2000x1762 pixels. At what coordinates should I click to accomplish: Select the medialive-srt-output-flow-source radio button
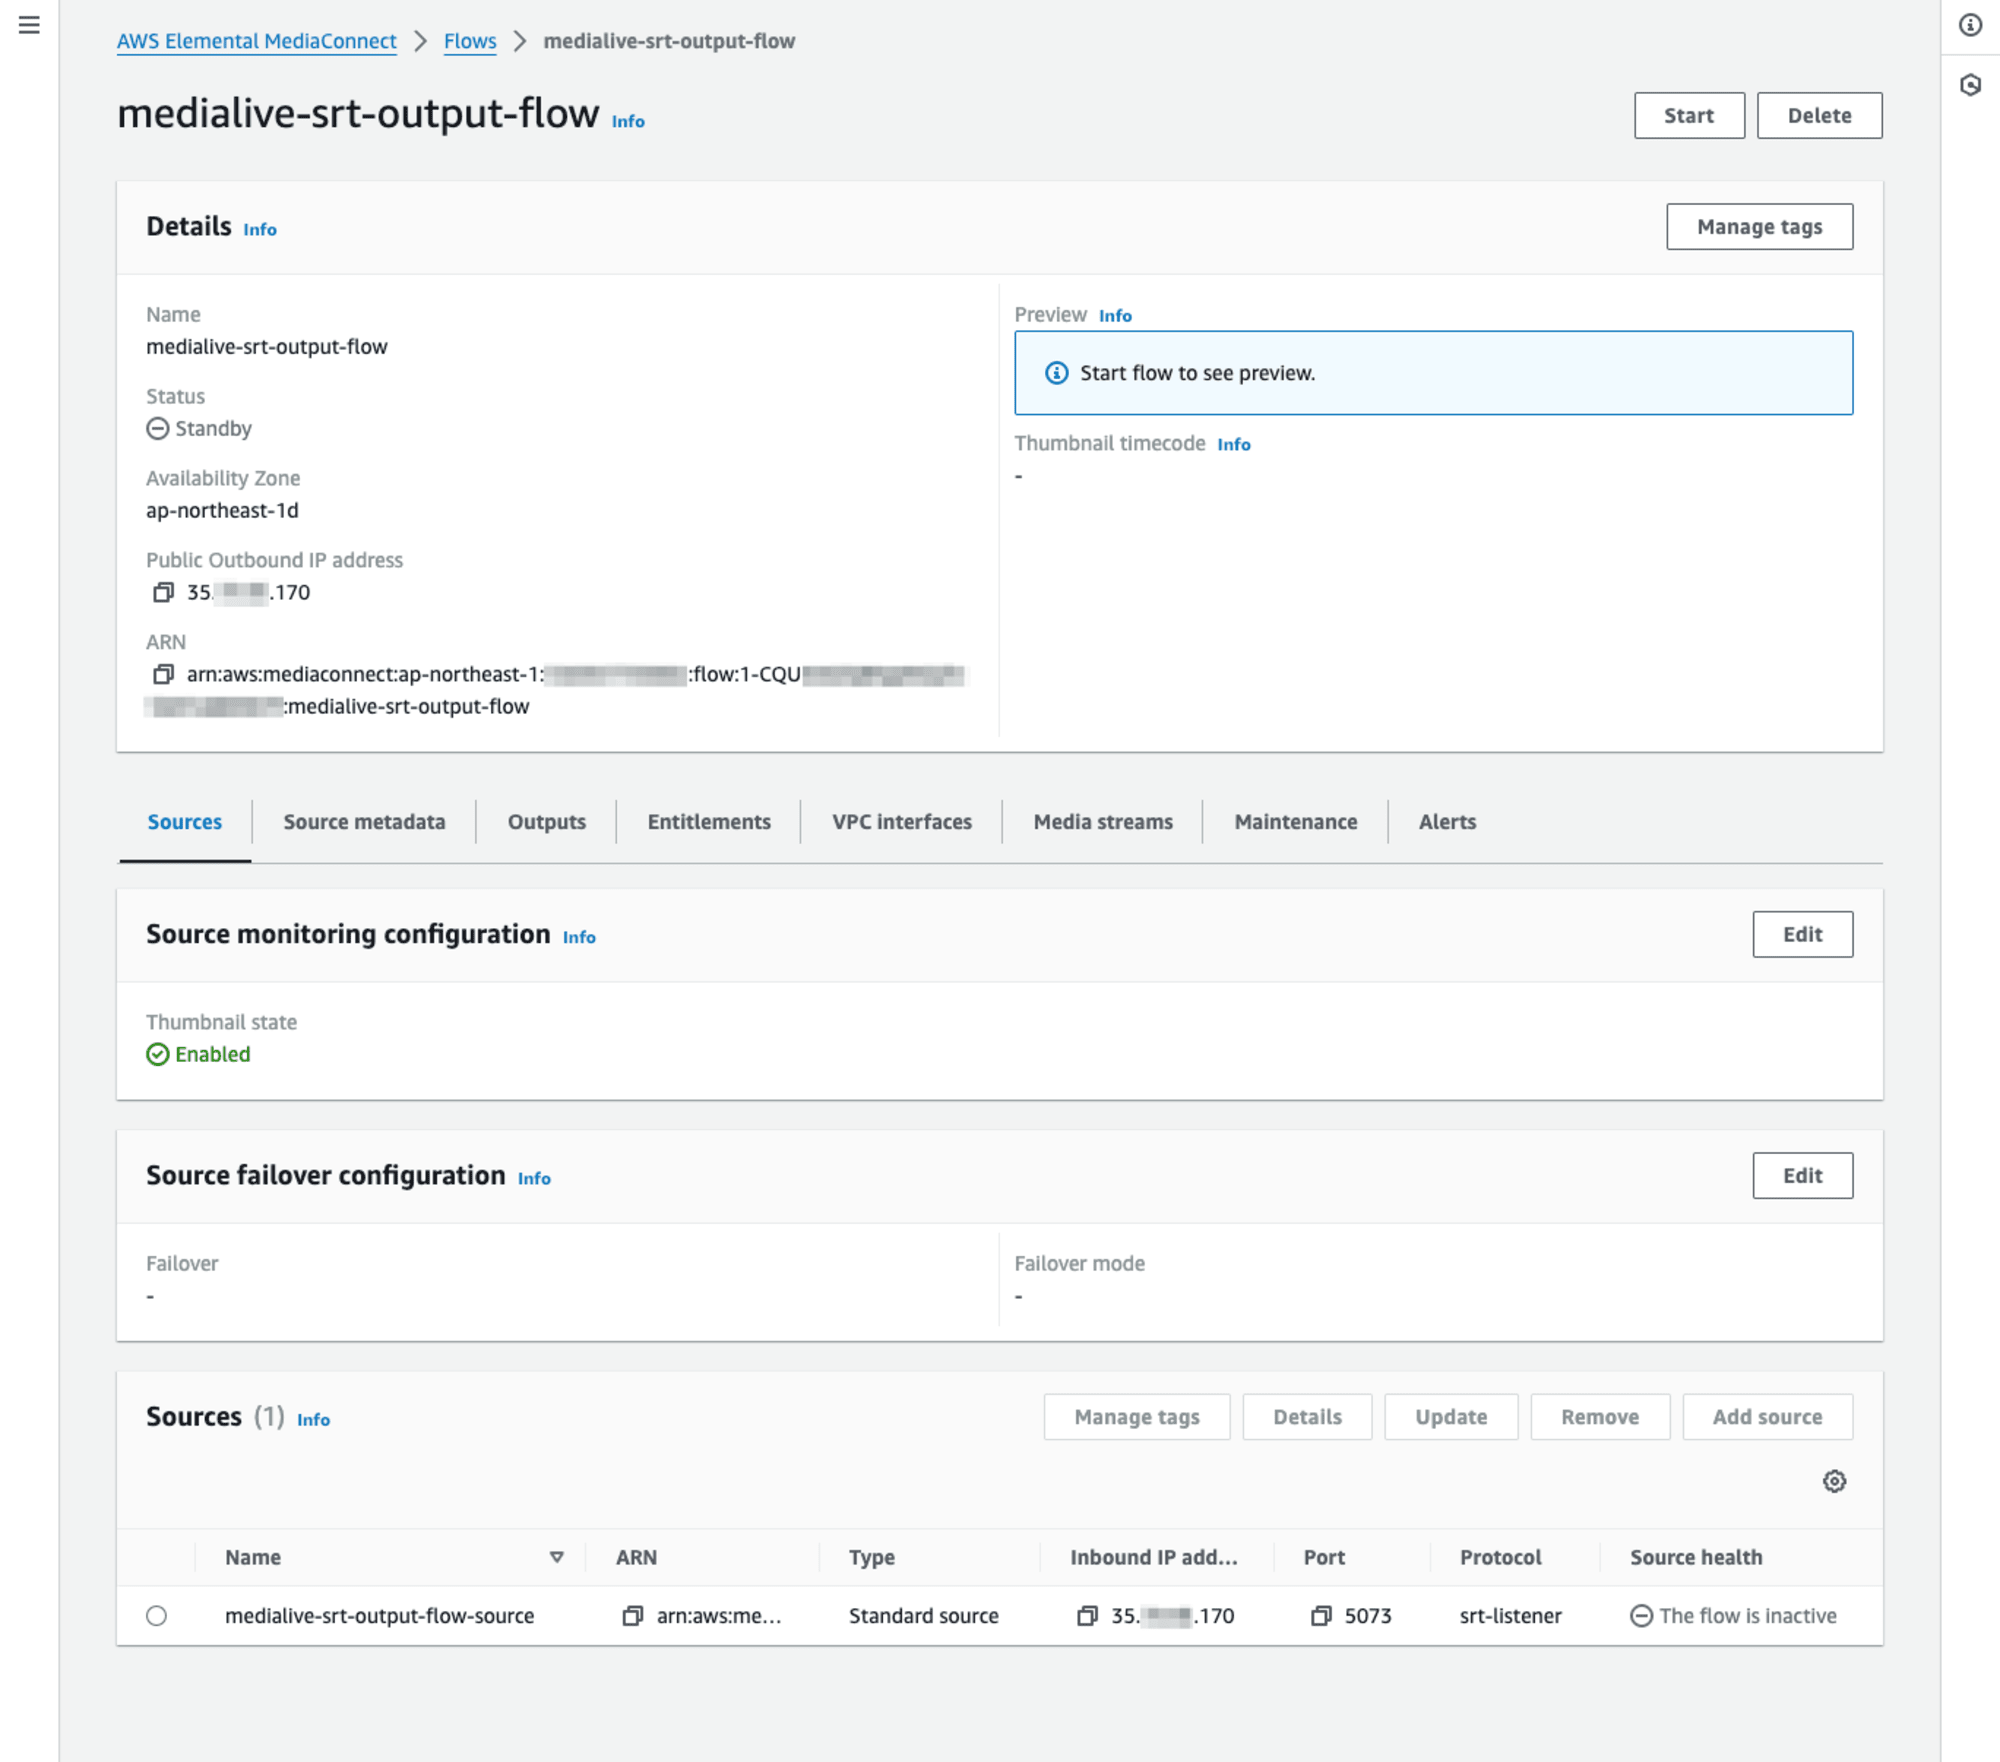click(156, 1615)
